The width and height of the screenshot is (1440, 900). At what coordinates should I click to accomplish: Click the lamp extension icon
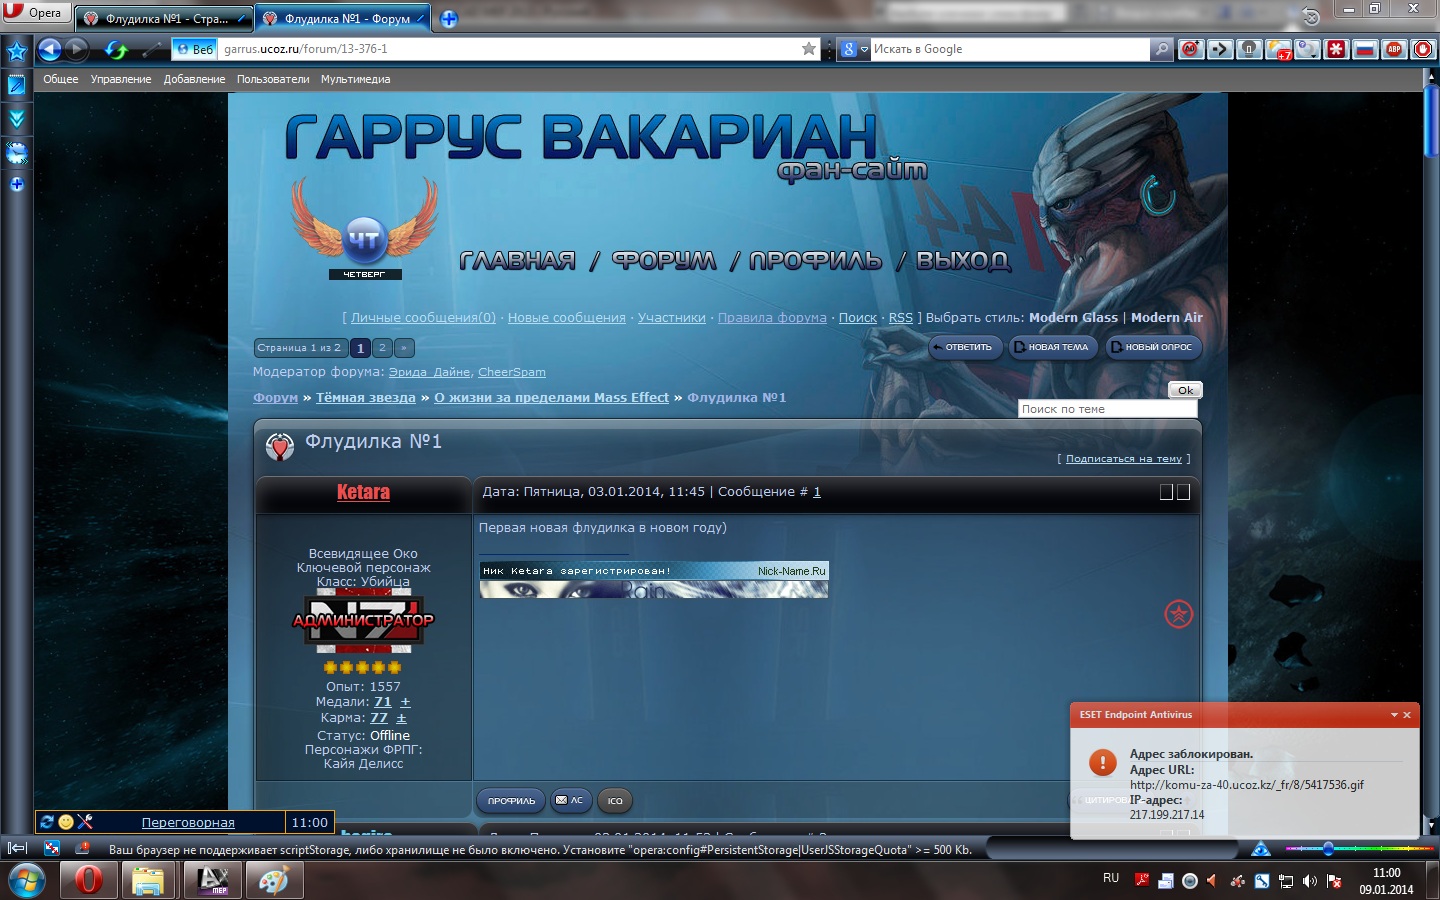click(1249, 49)
